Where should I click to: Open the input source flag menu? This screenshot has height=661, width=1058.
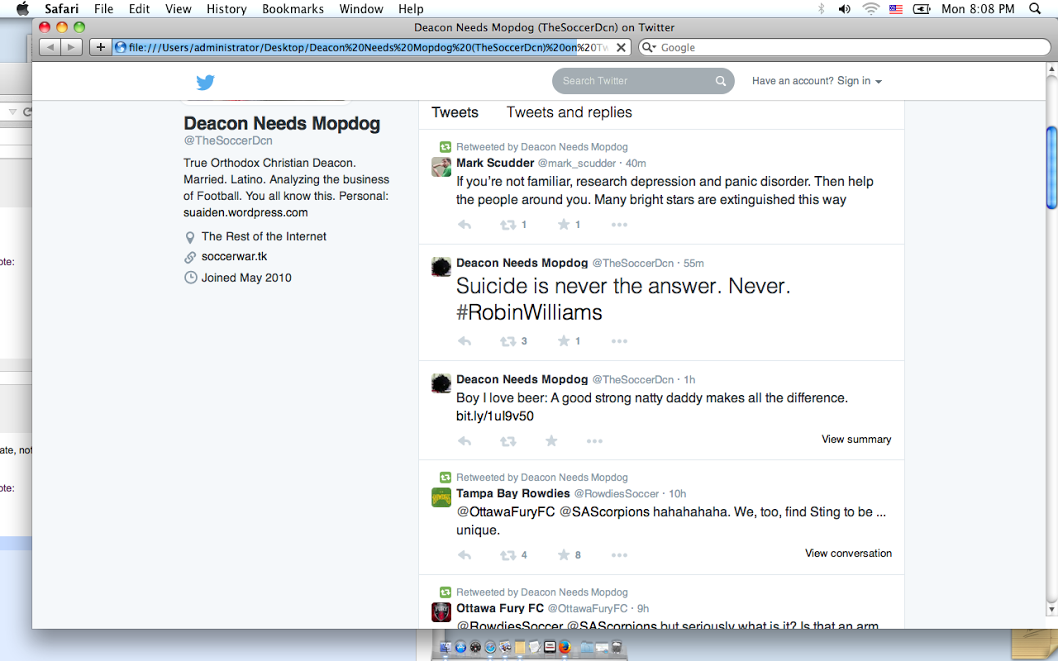tap(895, 9)
